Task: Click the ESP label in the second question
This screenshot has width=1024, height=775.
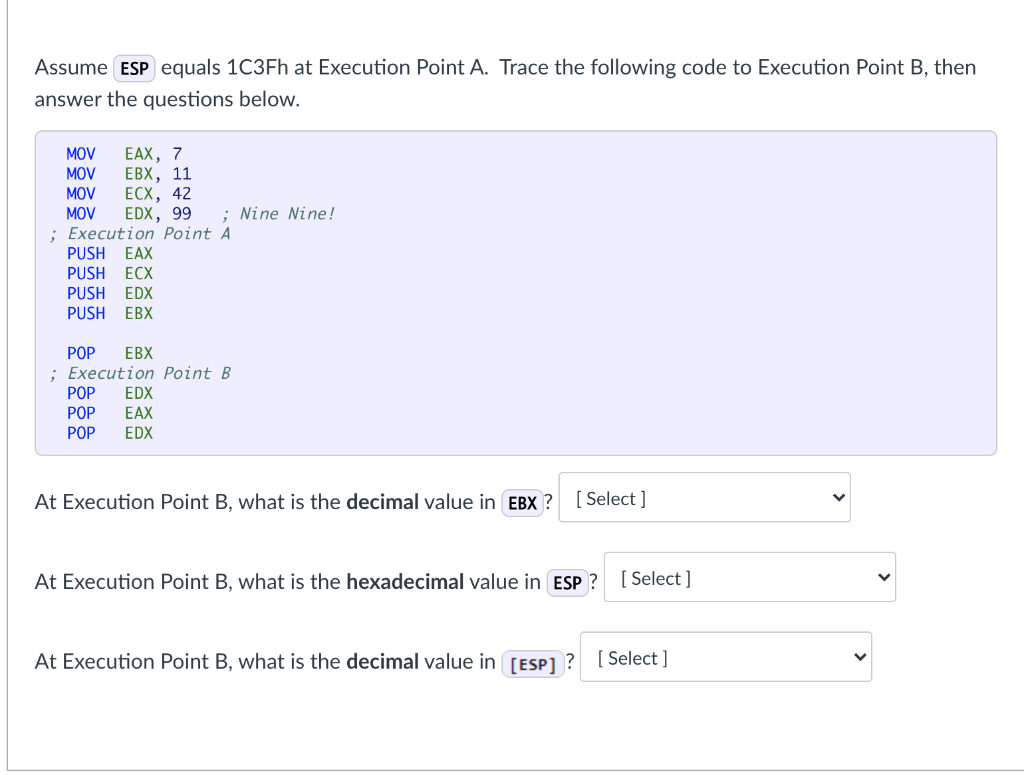Action: 567,582
